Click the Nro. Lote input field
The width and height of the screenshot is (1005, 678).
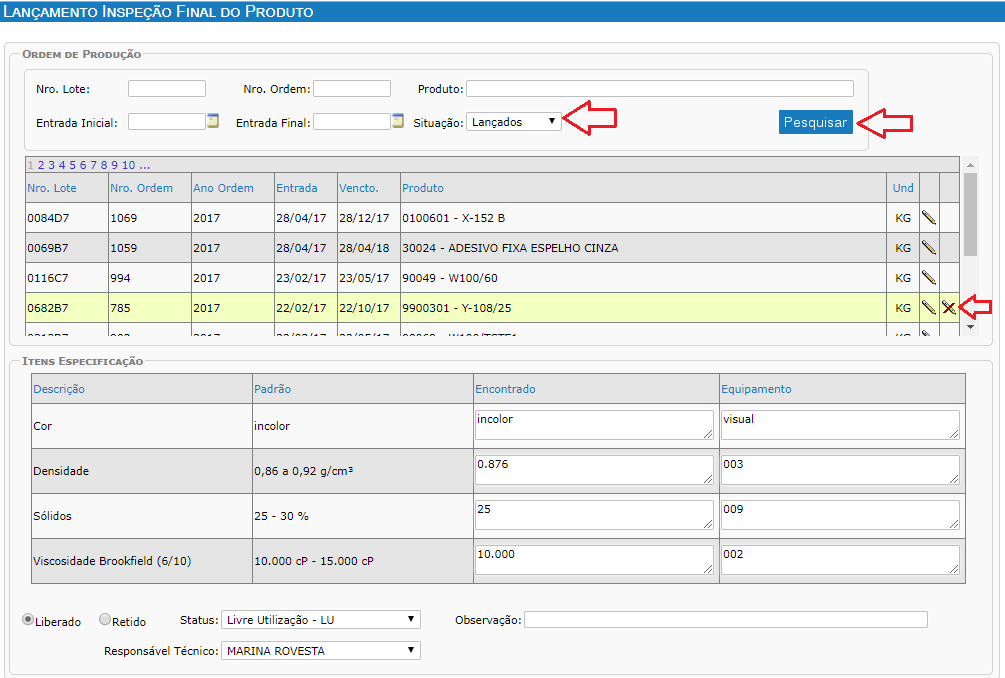coord(167,88)
